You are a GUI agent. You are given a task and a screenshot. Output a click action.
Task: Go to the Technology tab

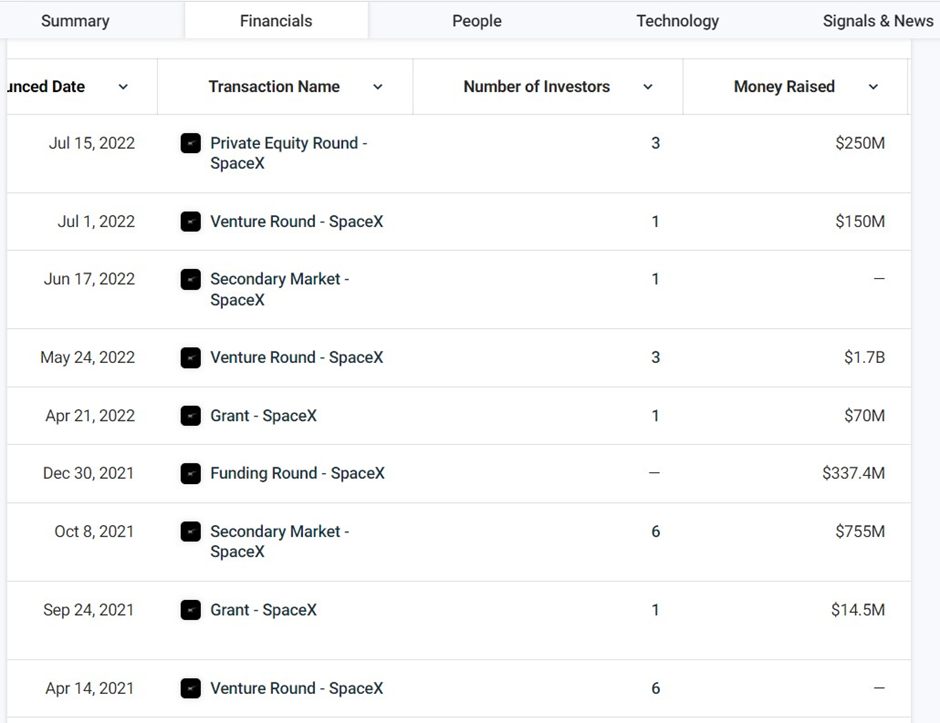coord(677,21)
